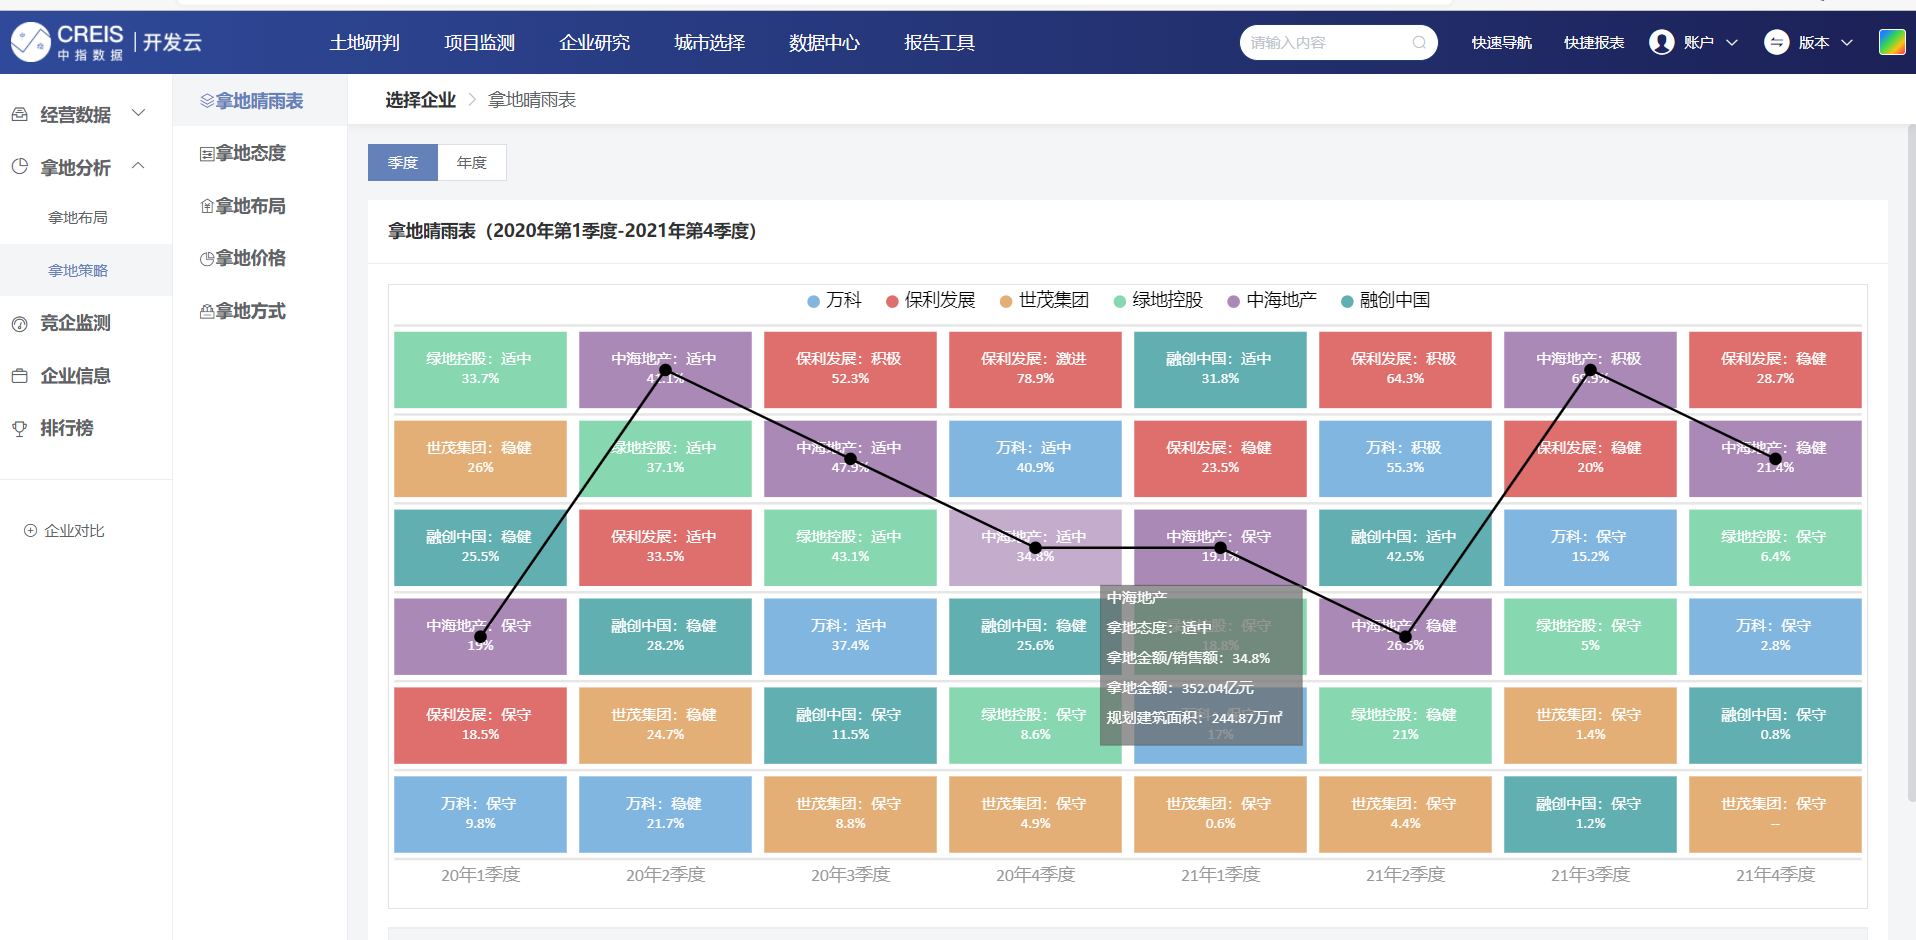
Task: Click 快捷报表 link
Action: pos(1594,43)
